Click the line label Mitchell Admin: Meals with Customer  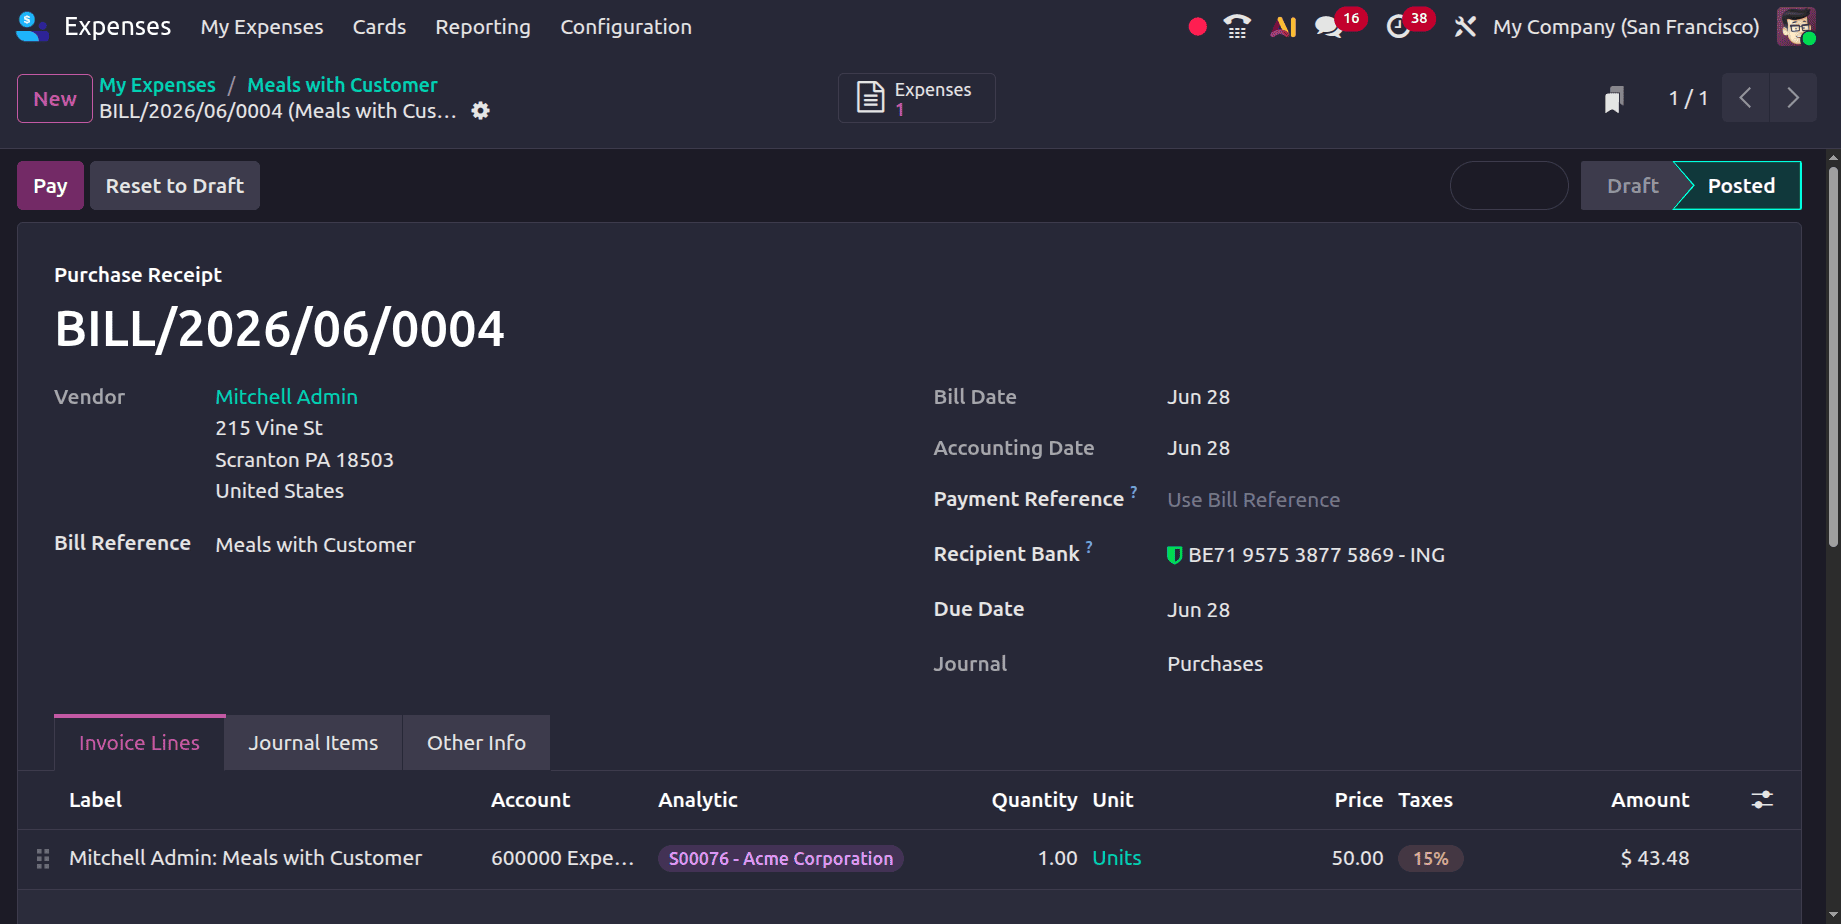pyautogui.click(x=245, y=858)
